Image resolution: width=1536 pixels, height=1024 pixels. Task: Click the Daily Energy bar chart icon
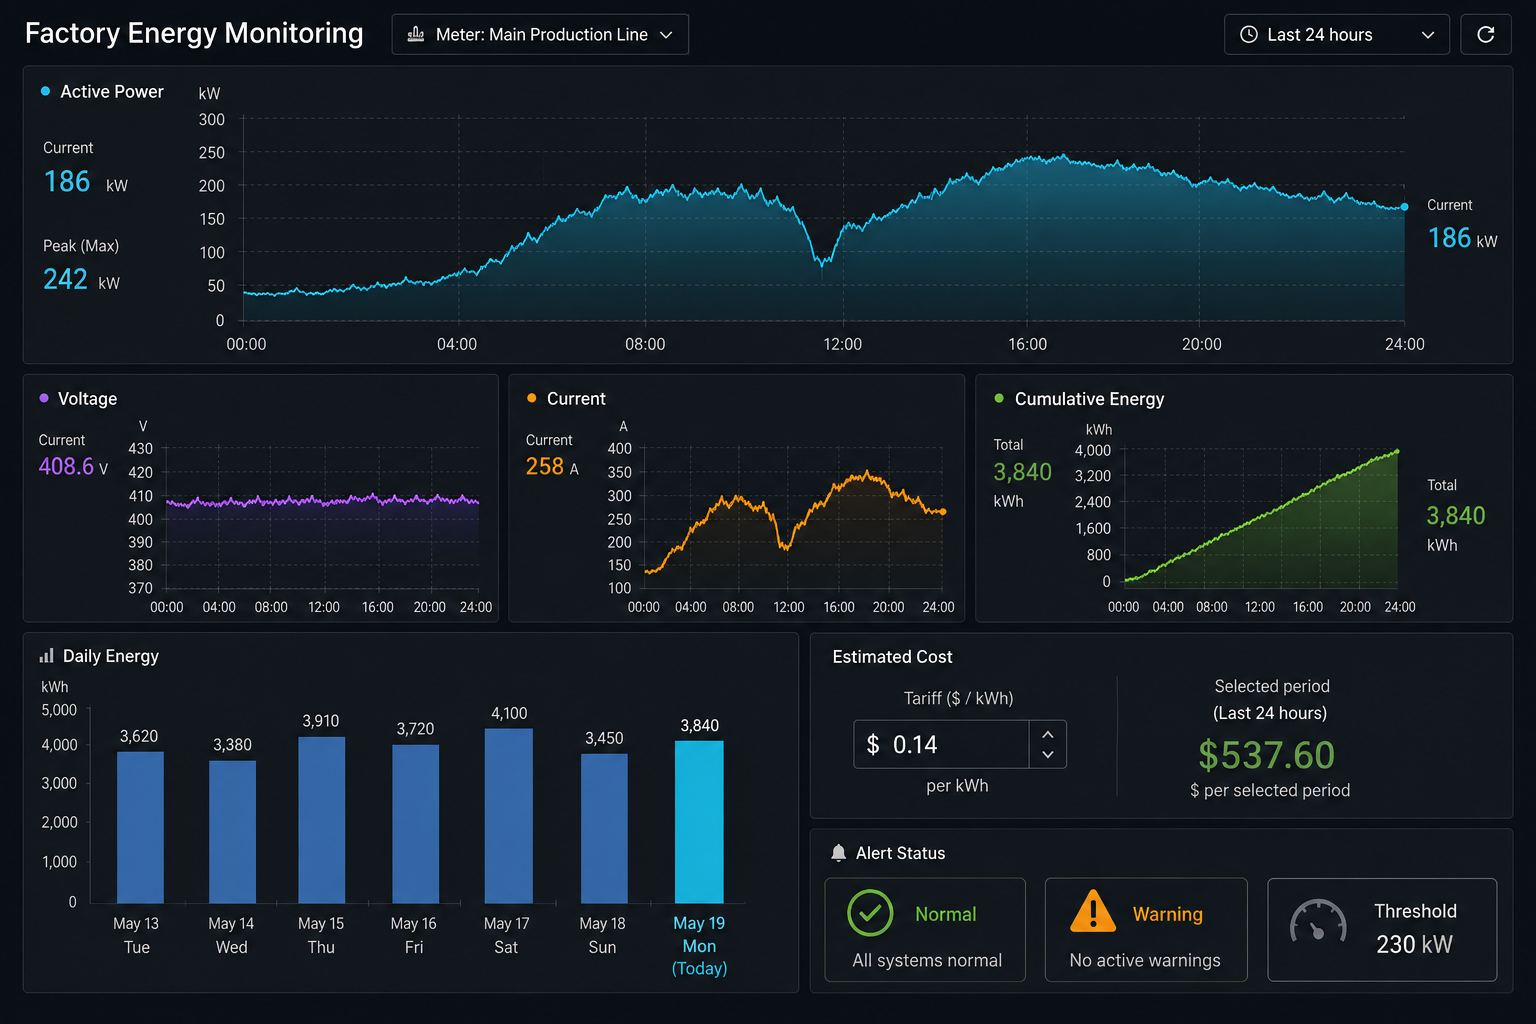(x=46, y=656)
